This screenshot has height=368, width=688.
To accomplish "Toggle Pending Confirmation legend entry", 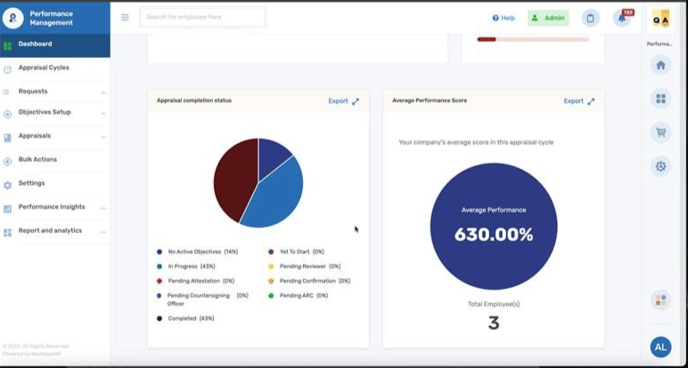I will point(309,281).
